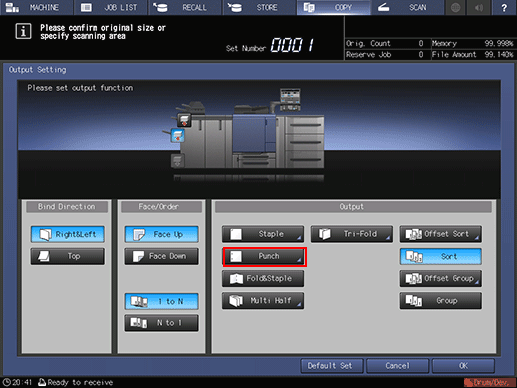
Task: Switch binding direction to Top
Action: click(x=68, y=256)
